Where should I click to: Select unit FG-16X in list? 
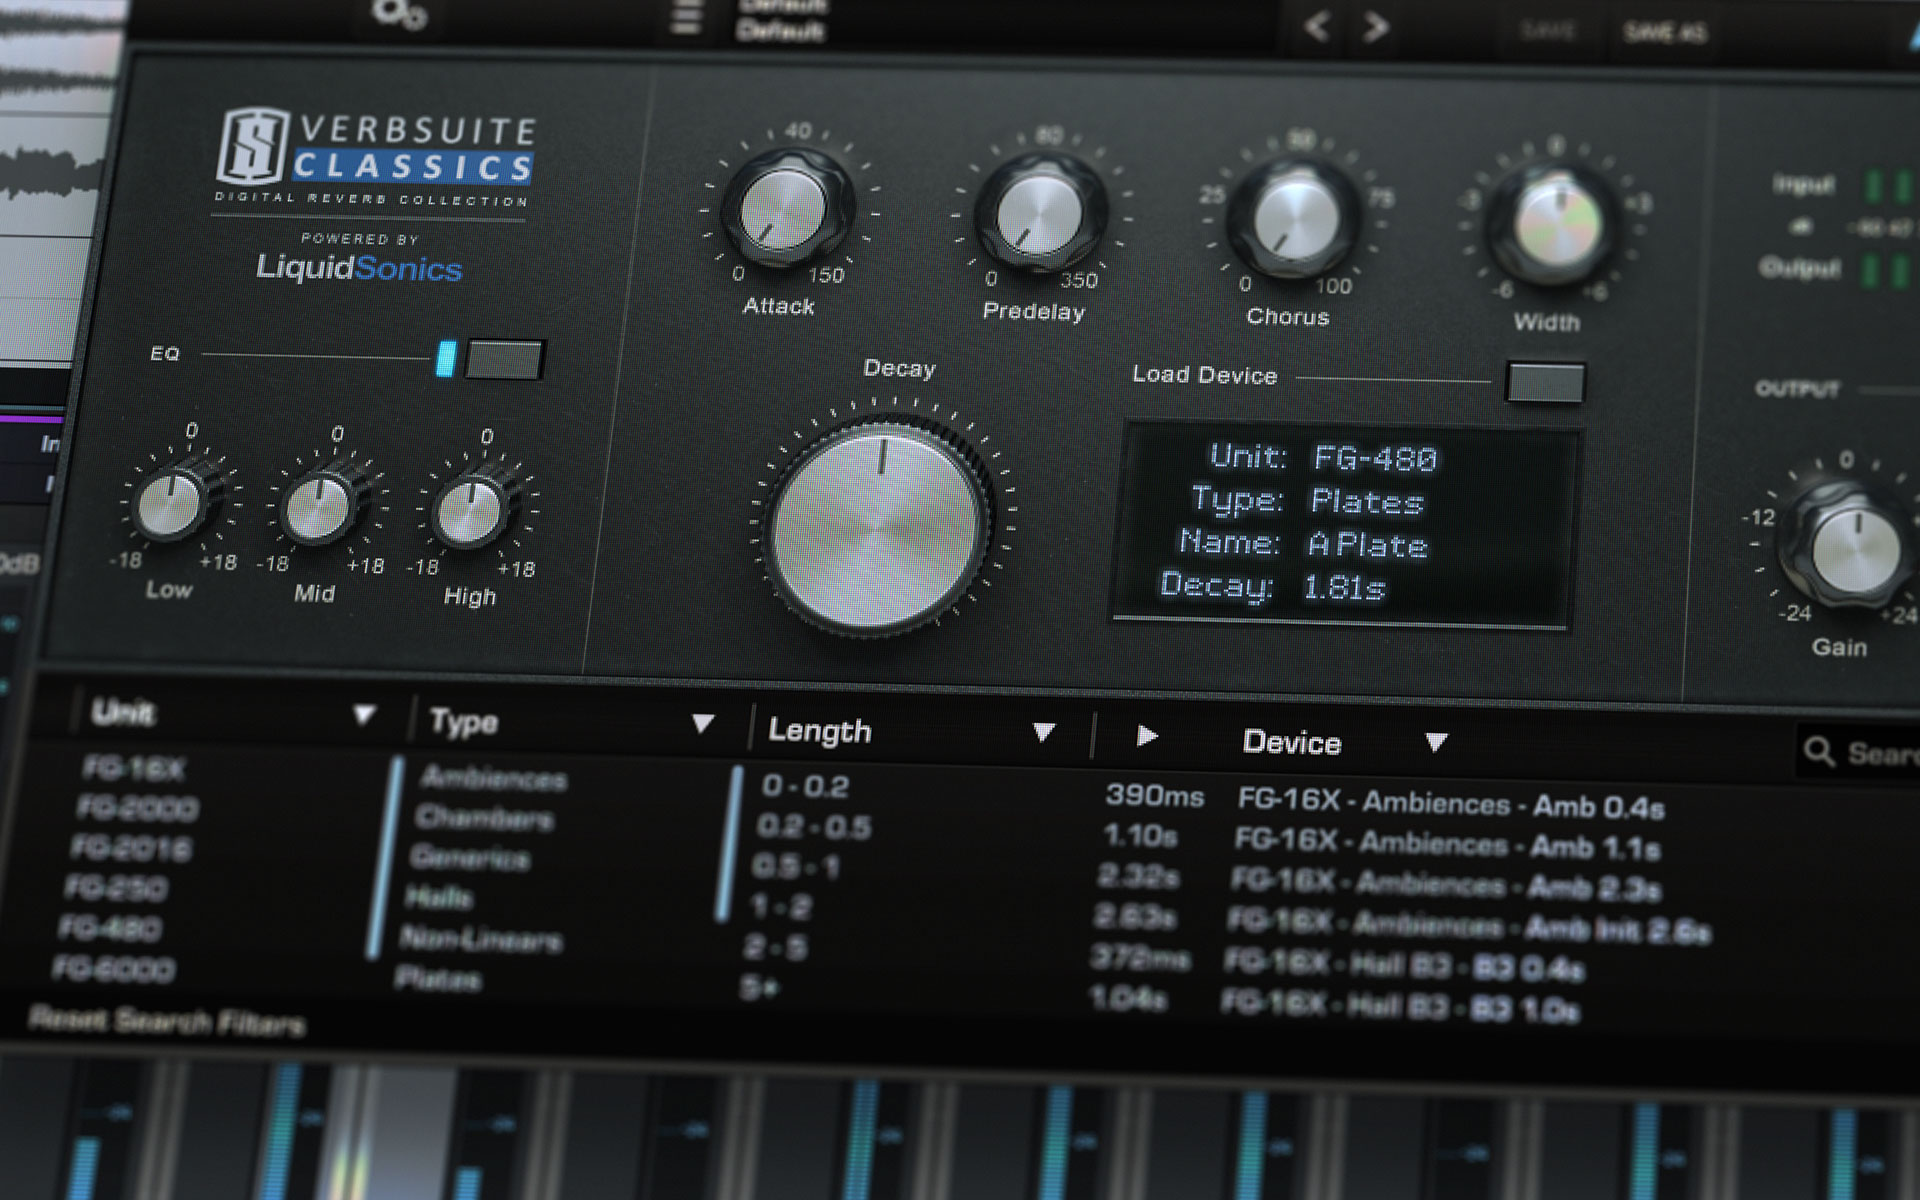click(x=134, y=768)
